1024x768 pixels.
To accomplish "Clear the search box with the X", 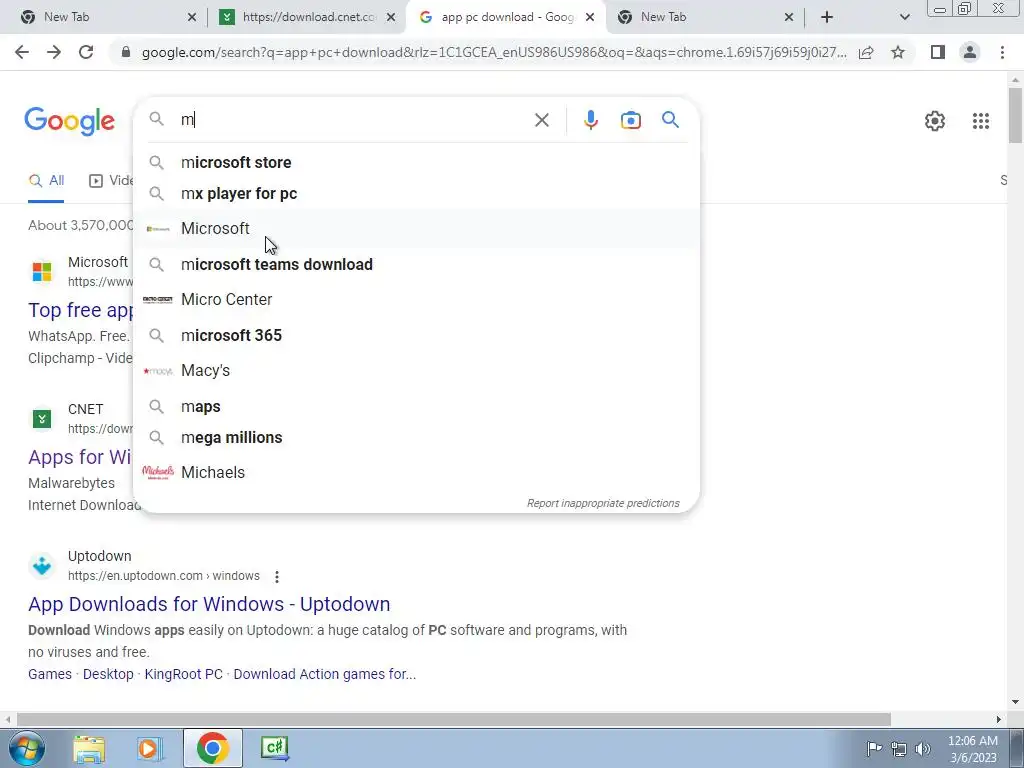I will [541, 120].
